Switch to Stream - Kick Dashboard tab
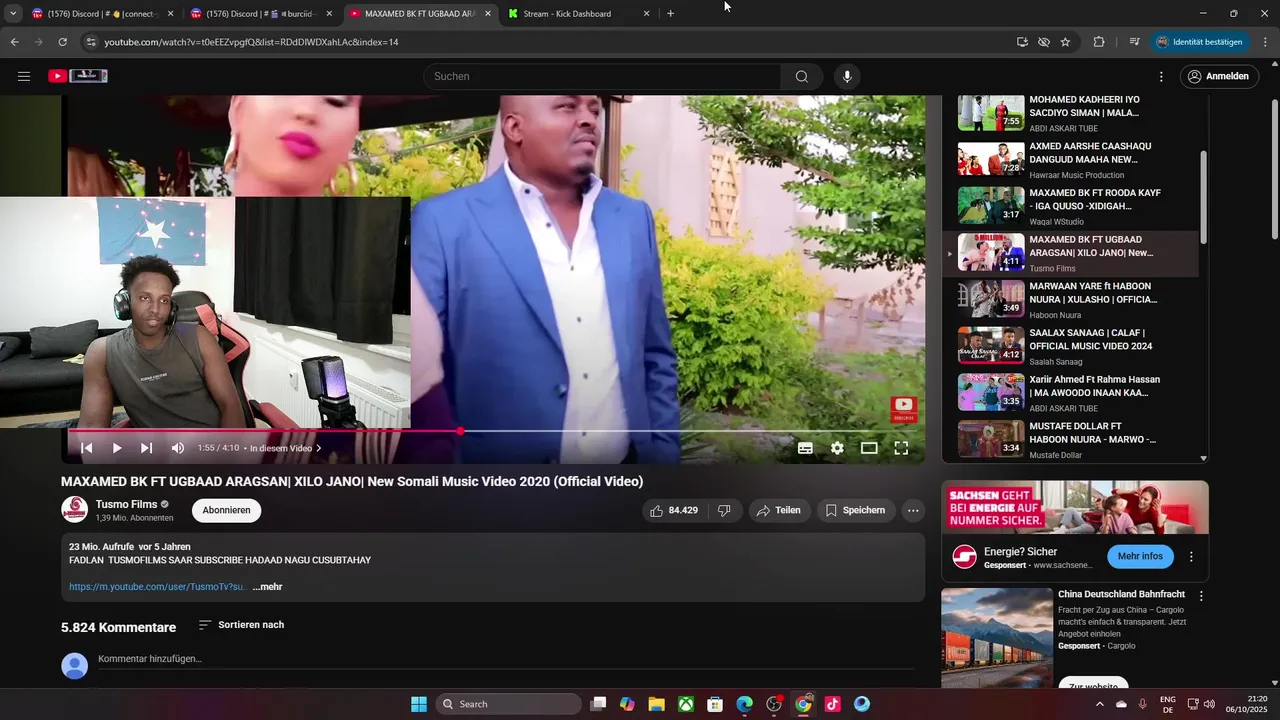 click(x=579, y=14)
